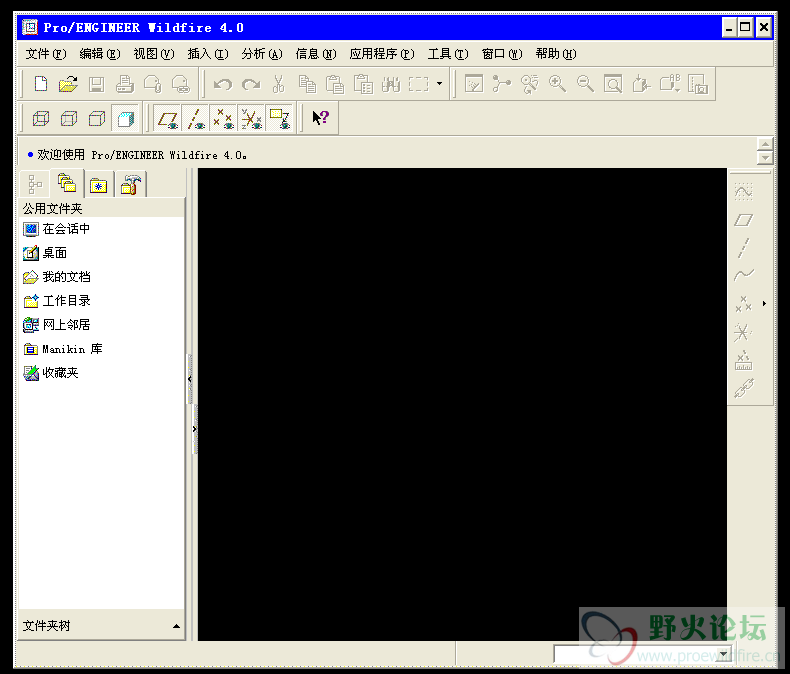Image resolution: width=790 pixels, height=674 pixels.
Task: Click the Redo arrow icon
Action: tap(251, 84)
